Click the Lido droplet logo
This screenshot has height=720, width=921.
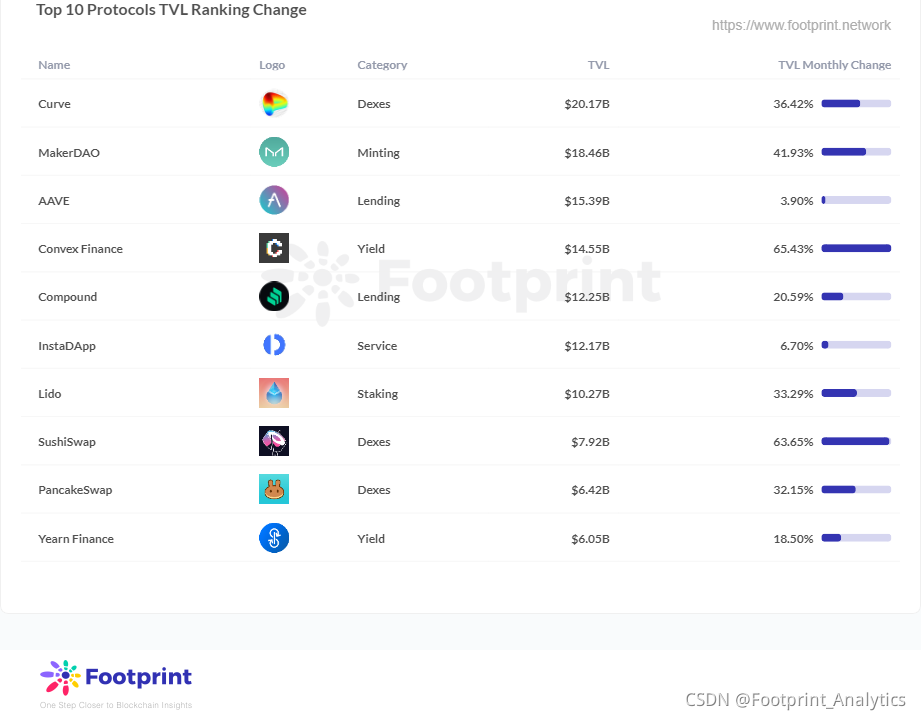[274, 393]
